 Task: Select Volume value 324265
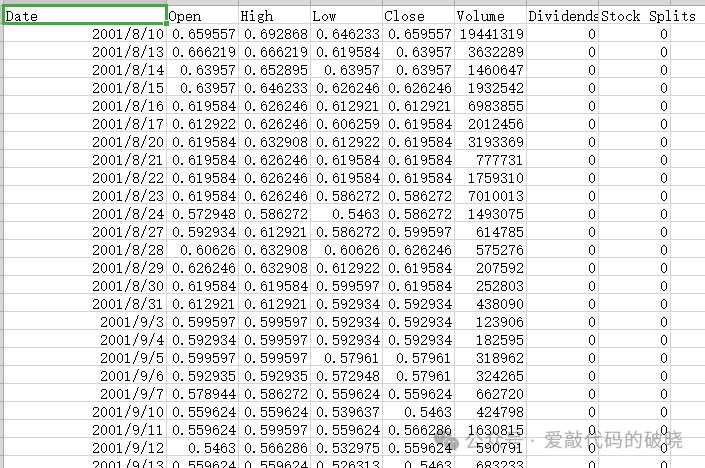pos(491,375)
